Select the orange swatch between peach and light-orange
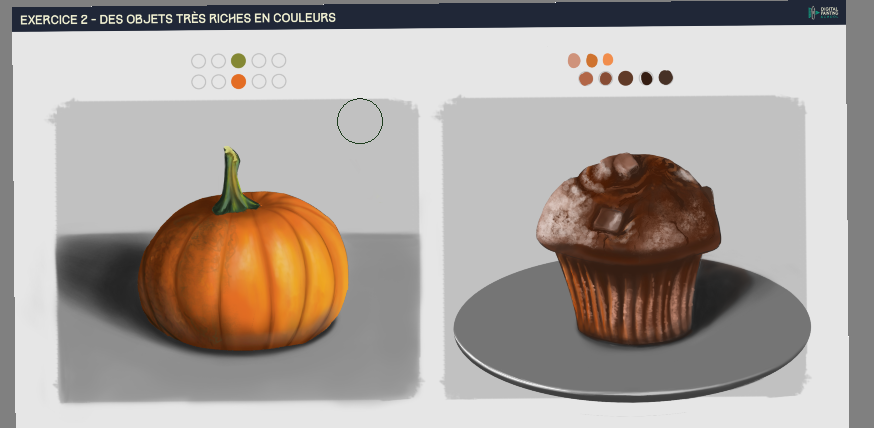The width and height of the screenshot is (874, 428). [x=591, y=60]
